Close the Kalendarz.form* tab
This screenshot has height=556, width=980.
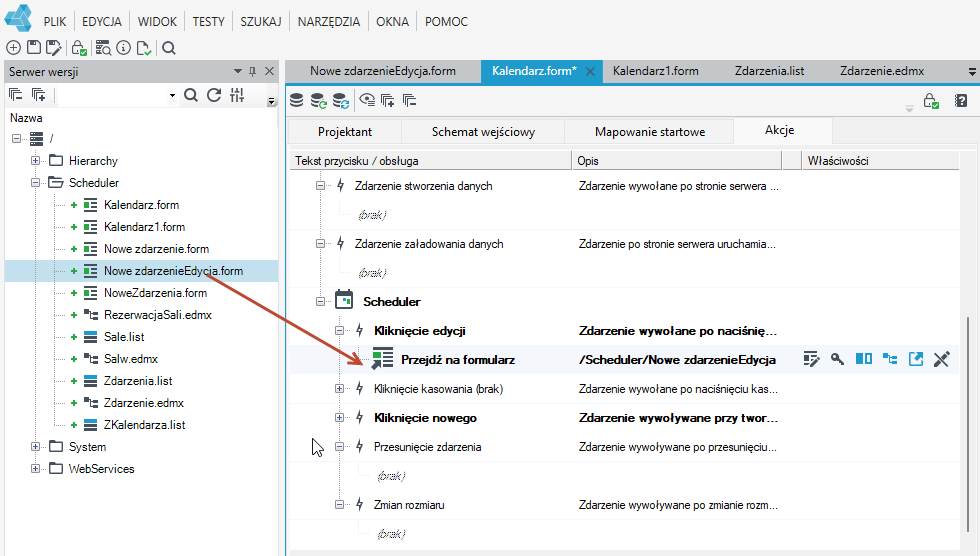(590, 71)
